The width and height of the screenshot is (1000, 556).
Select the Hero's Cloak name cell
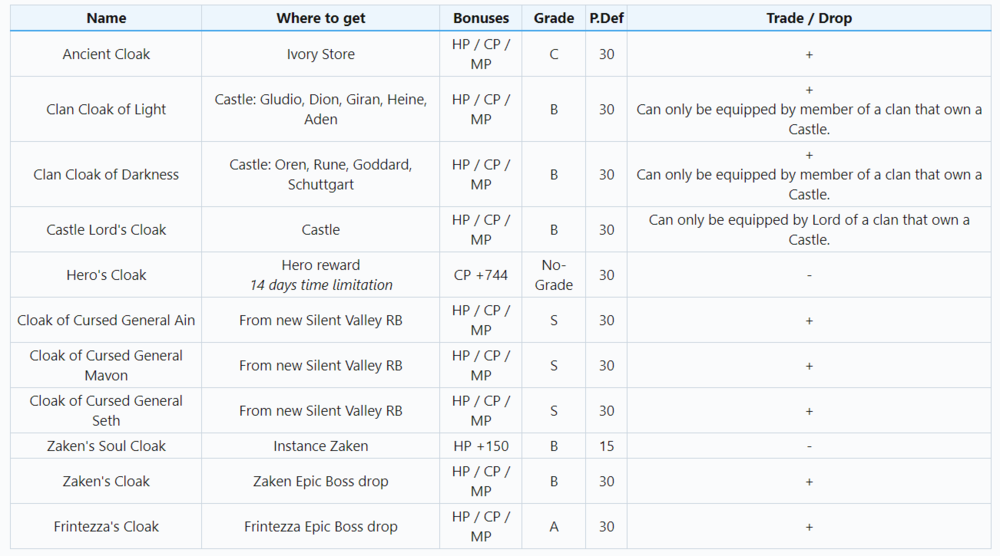pyautogui.click(x=106, y=275)
